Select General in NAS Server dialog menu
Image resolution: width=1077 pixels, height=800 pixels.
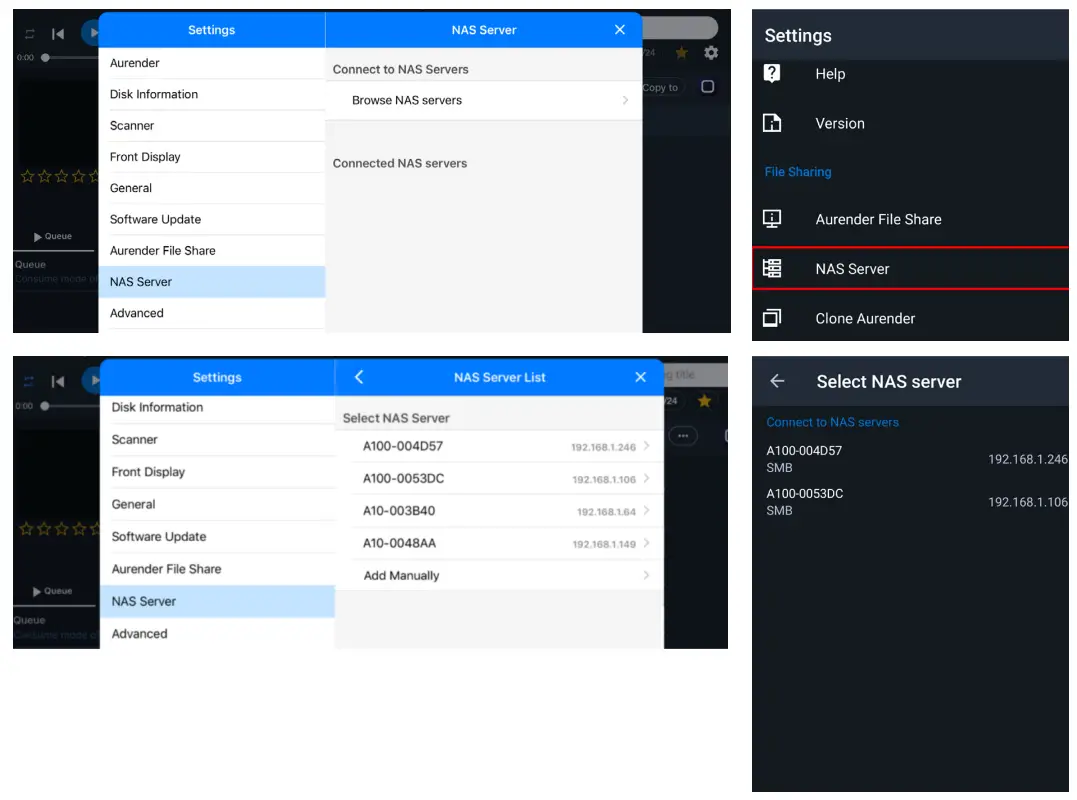(x=212, y=188)
